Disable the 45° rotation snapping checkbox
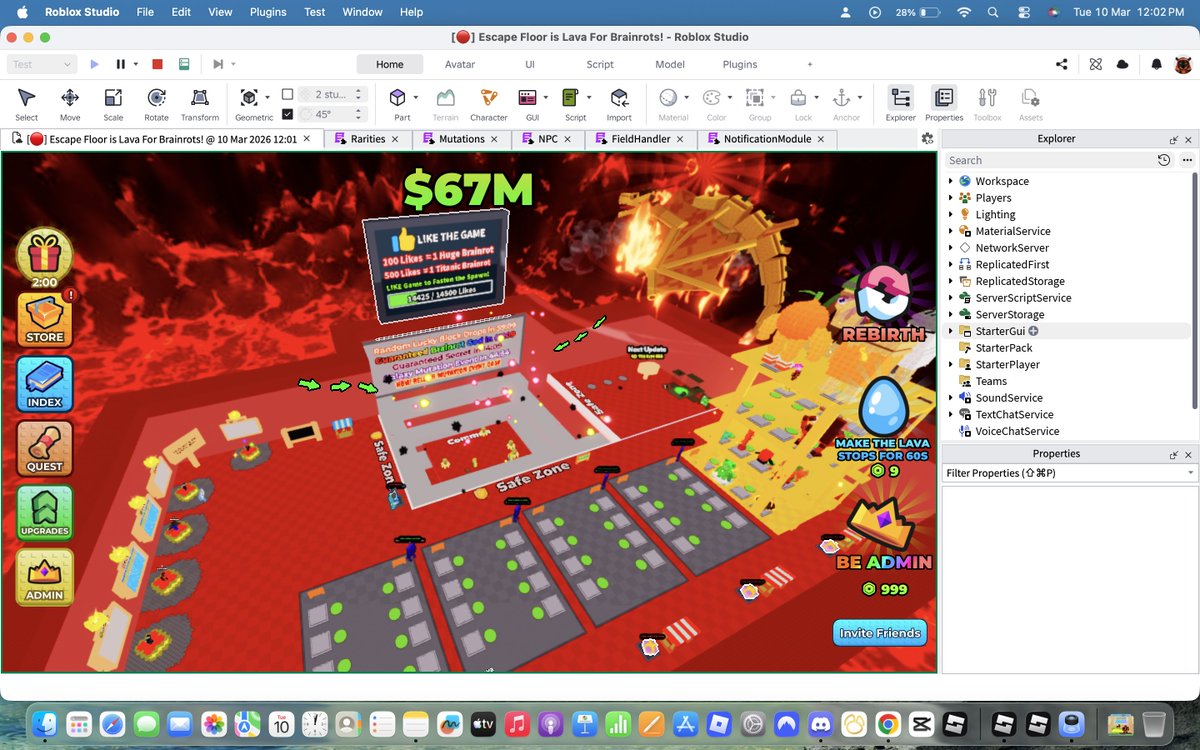The width and height of the screenshot is (1200, 750). pyautogui.click(x=288, y=114)
